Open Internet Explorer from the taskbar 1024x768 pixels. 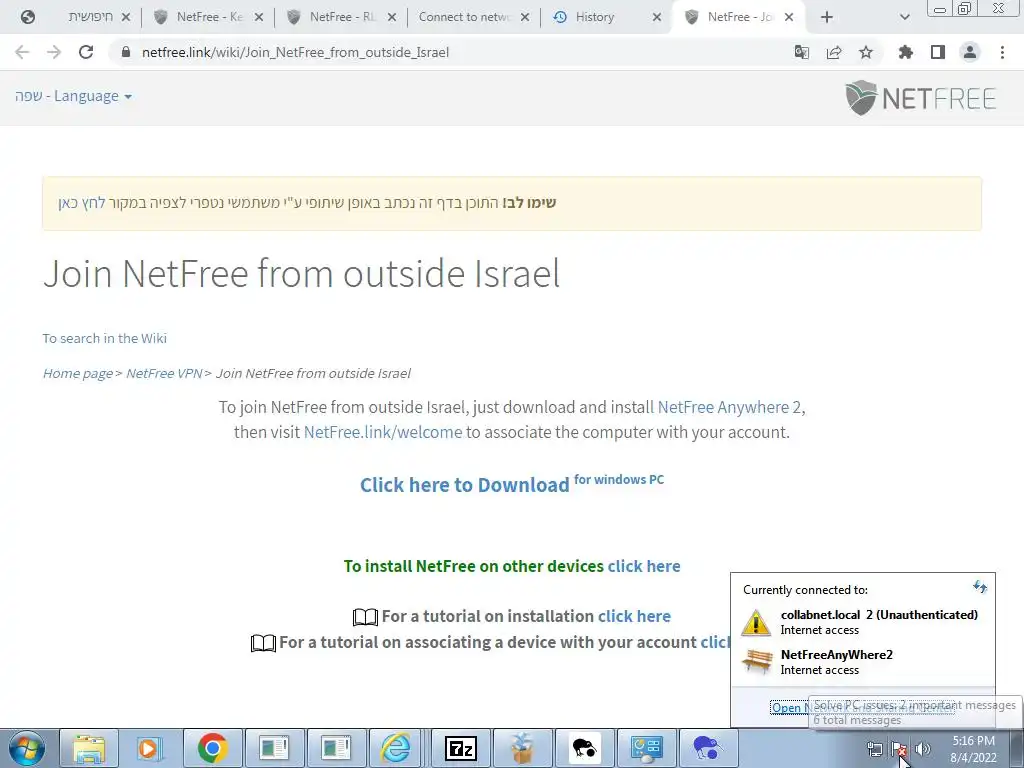click(x=396, y=748)
